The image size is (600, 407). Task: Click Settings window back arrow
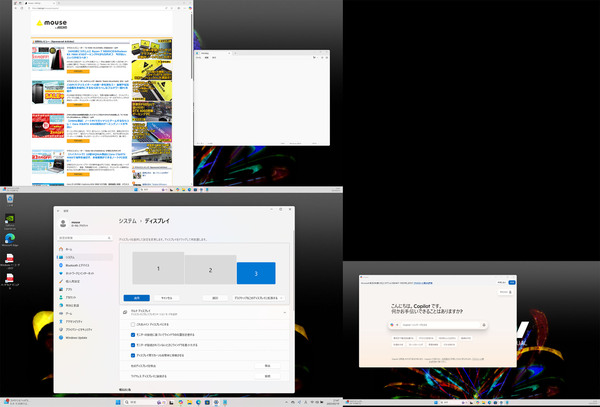coord(58,211)
